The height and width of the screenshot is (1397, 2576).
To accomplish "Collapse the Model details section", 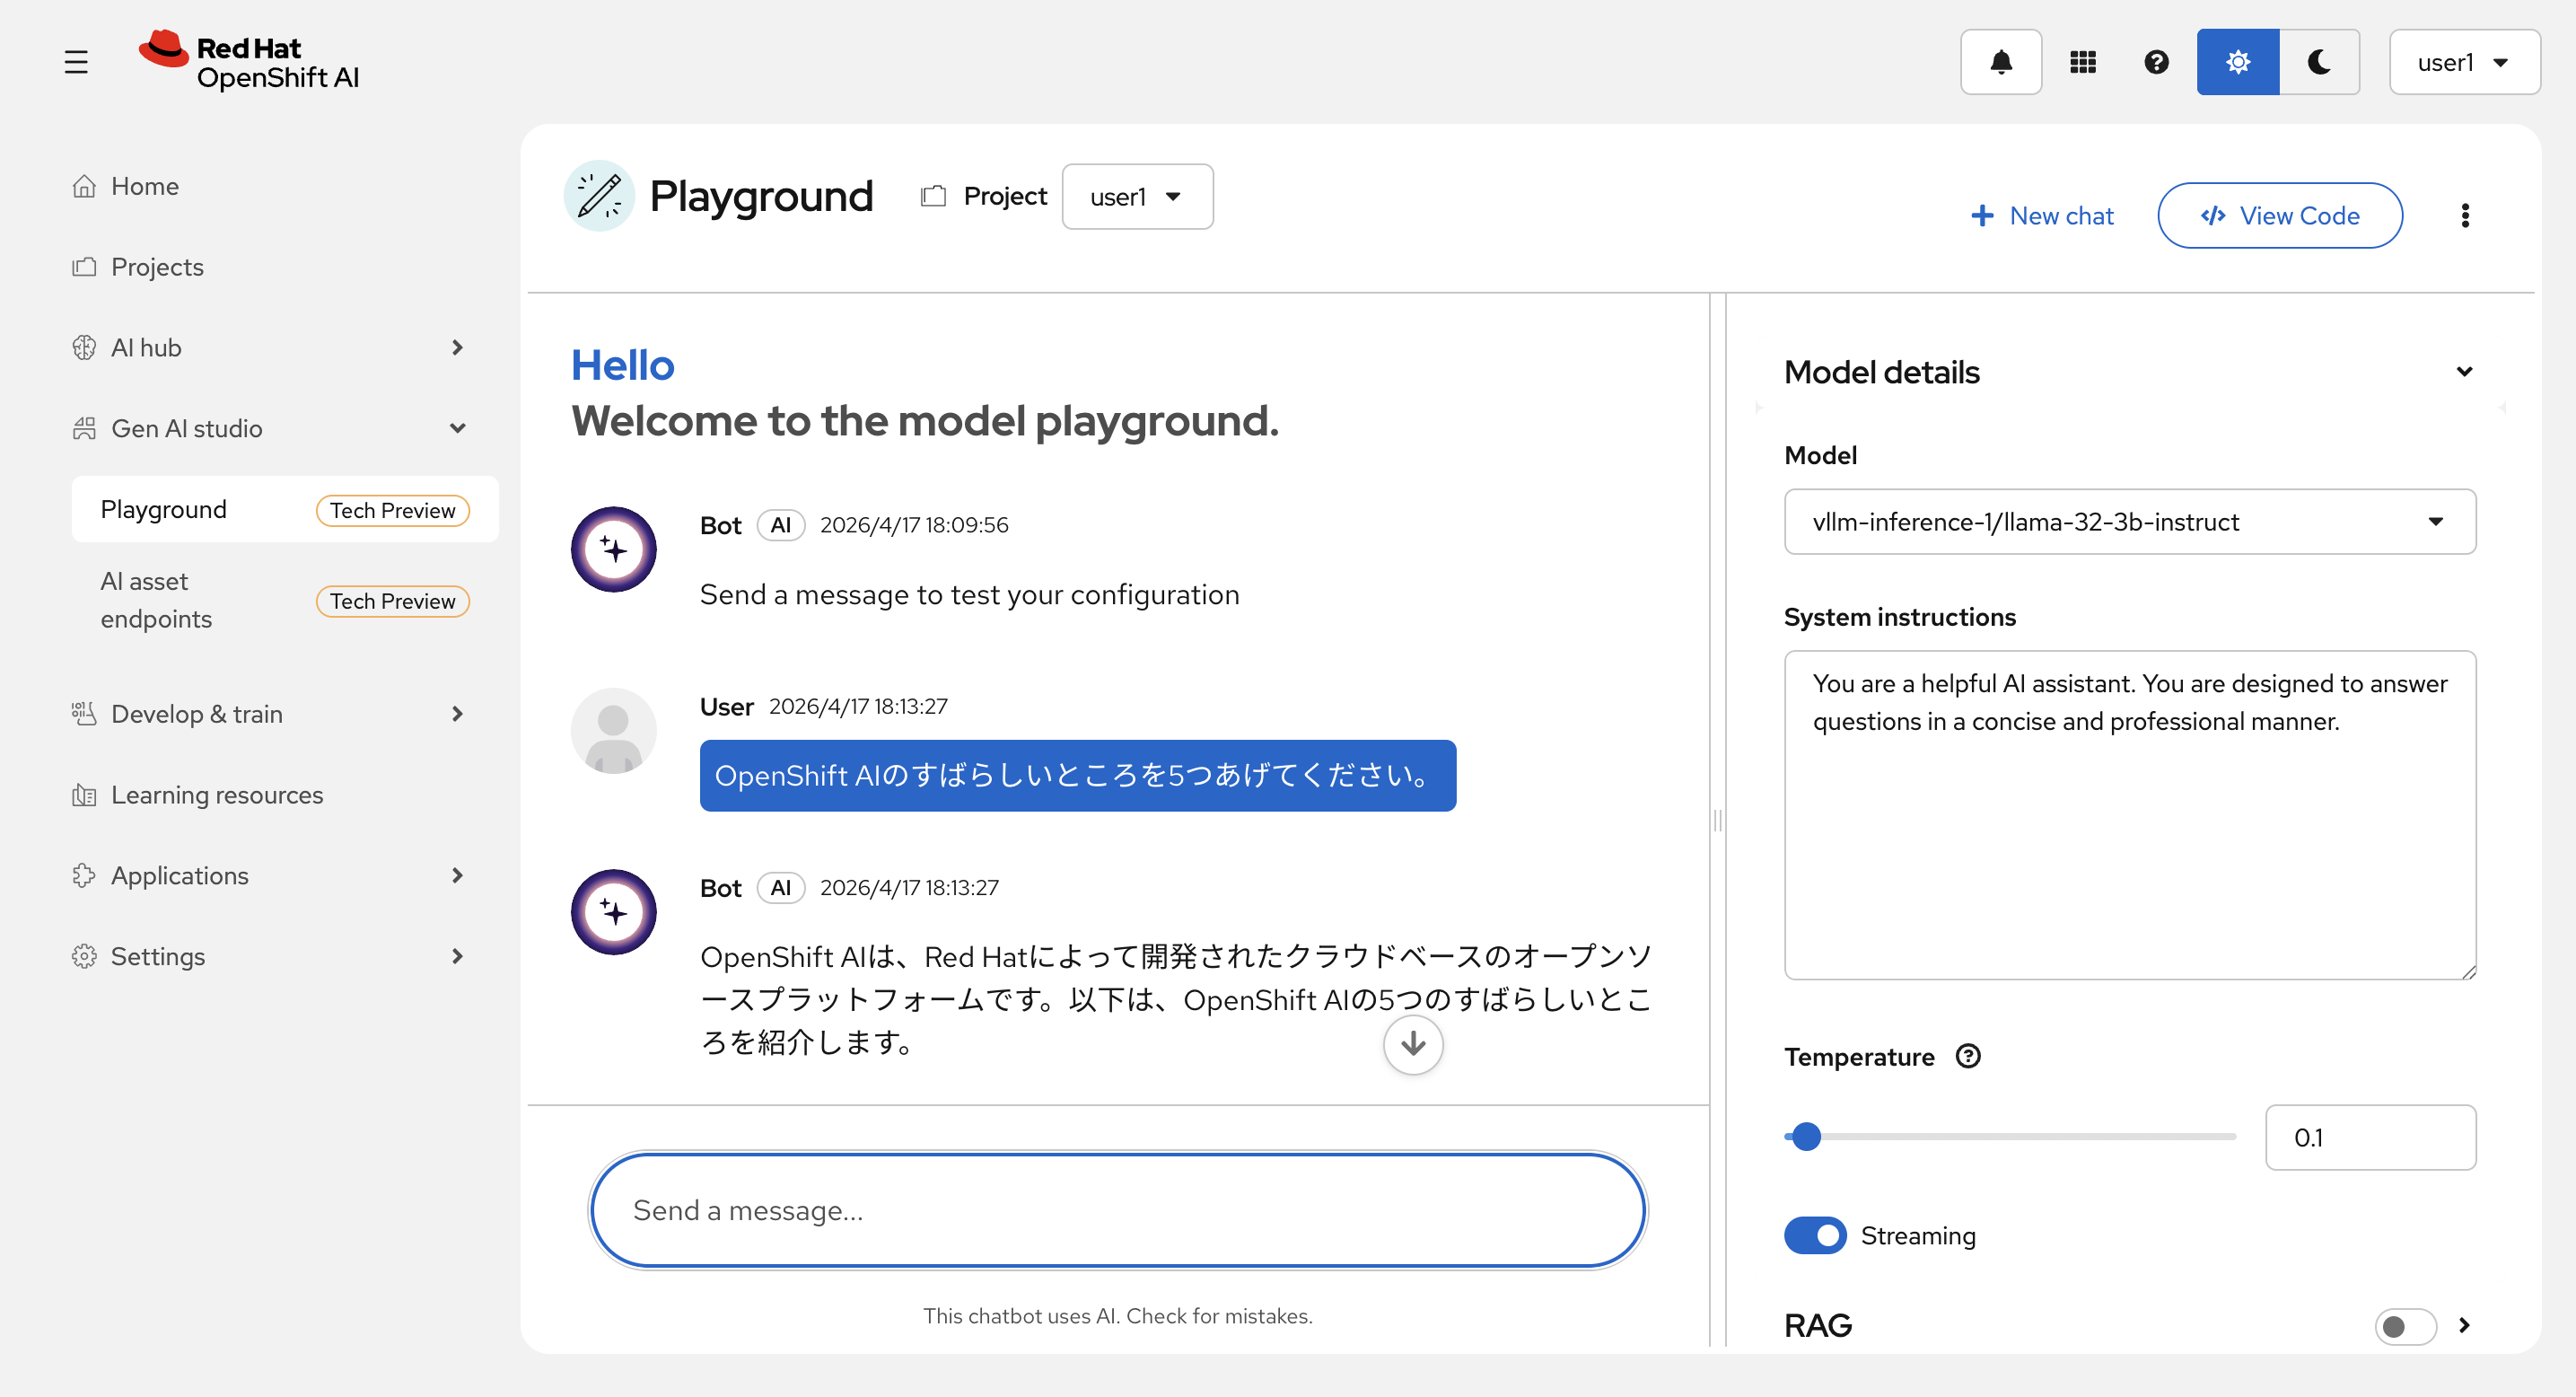I will coord(2463,372).
